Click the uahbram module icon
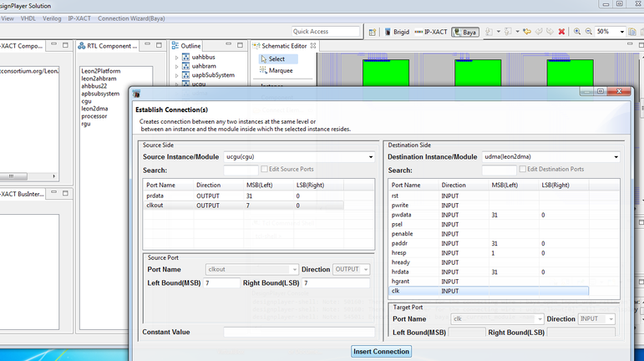Screen dimensions: 644x361 (x=186, y=66)
